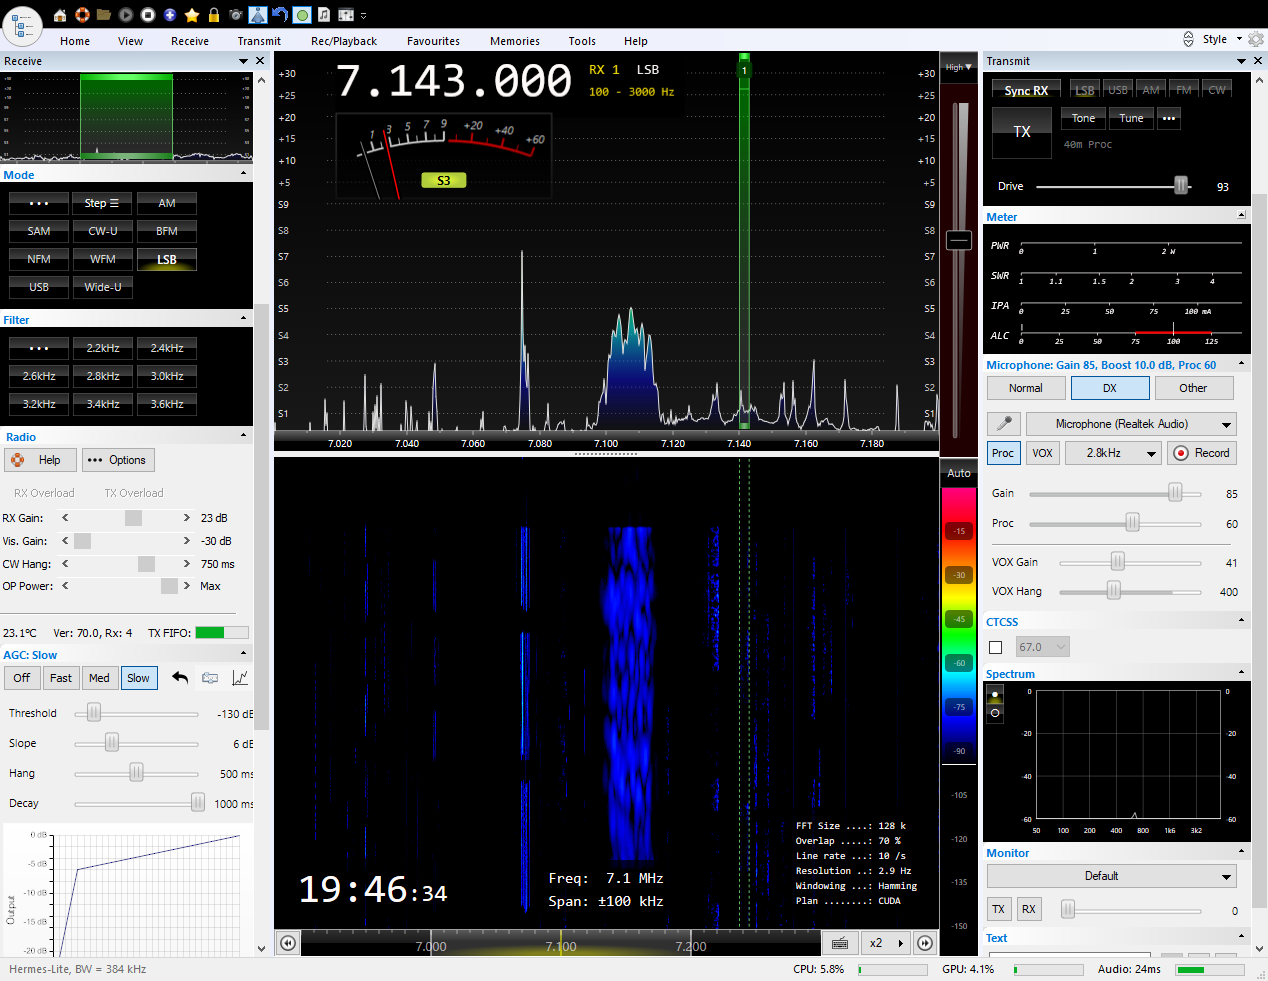Viewport: 1268px width, 981px height.
Task: Click the Drive power slider handle
Action: click(1181, 186)
